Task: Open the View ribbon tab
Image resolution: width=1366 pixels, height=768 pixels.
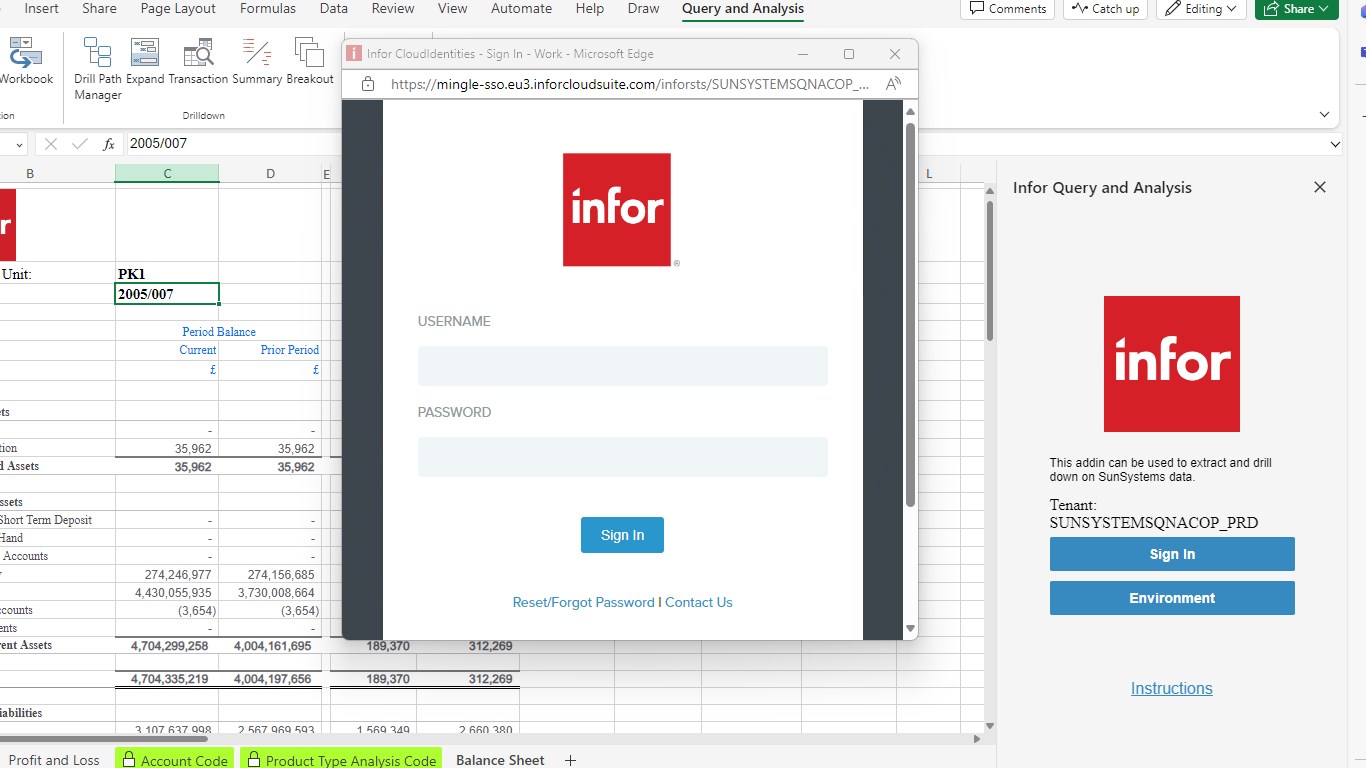Action: tap(452, 9)
